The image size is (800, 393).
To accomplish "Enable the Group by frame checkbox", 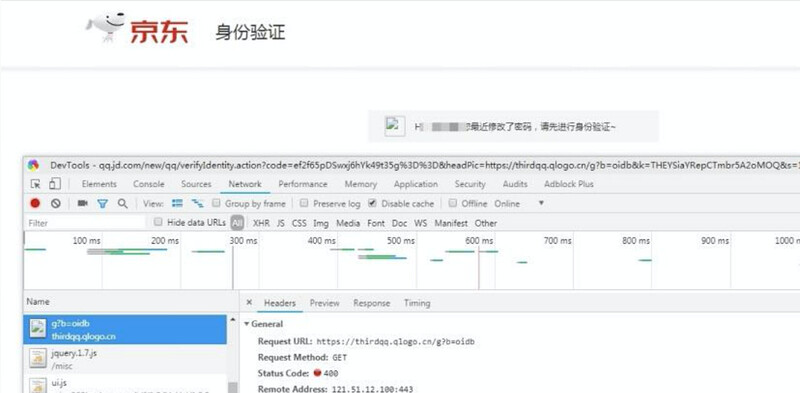I will (216, 203).
